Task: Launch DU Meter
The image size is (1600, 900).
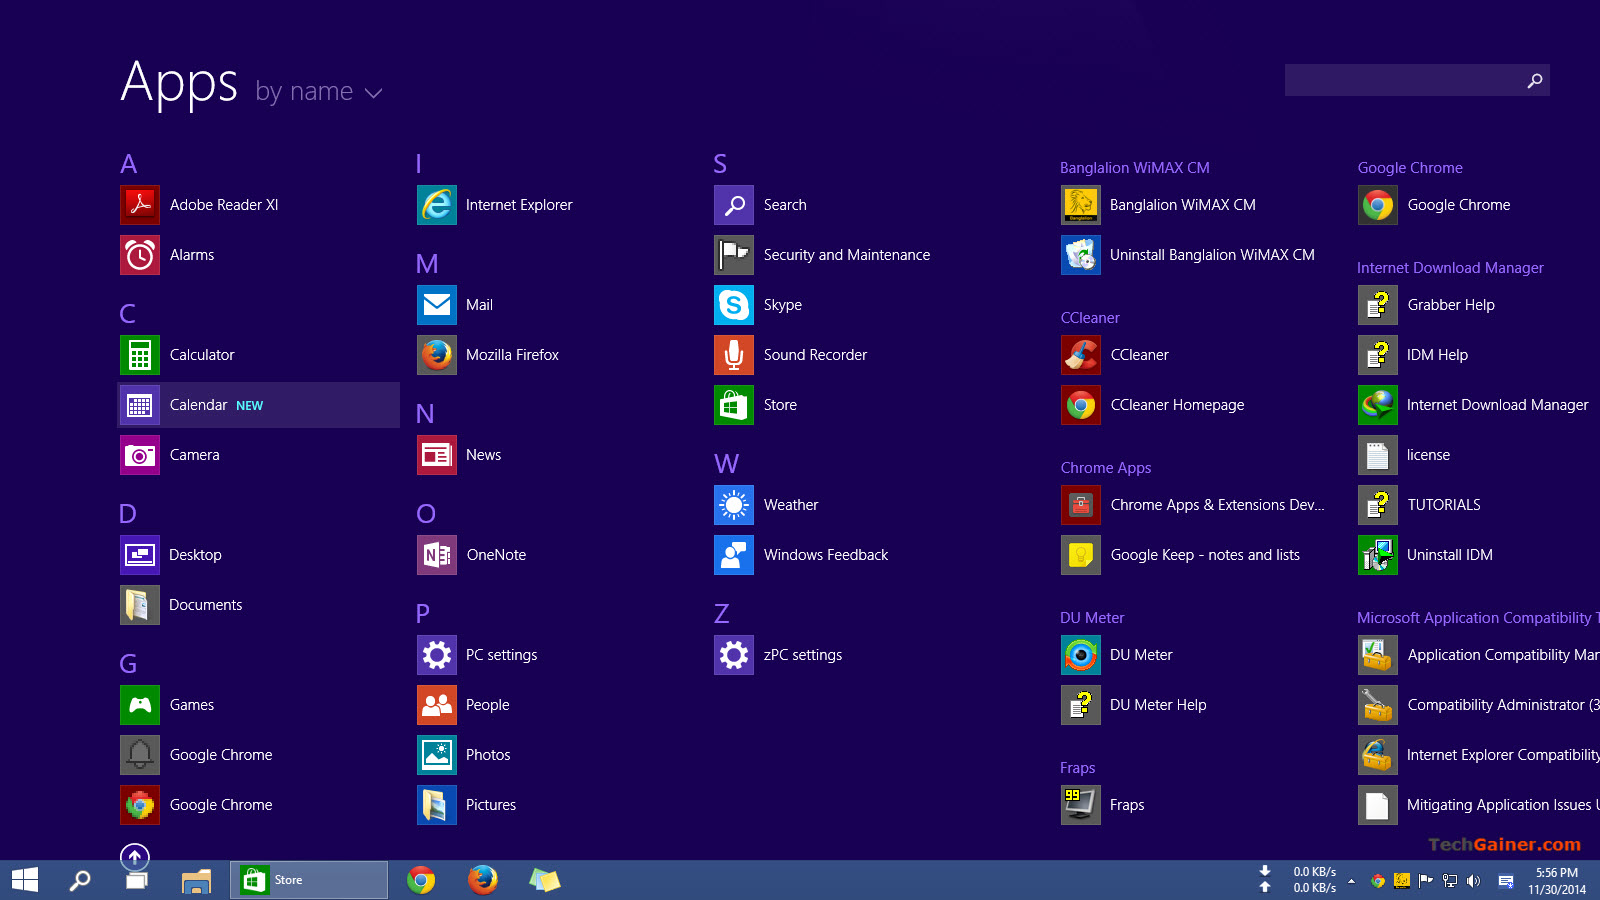Action: pyautogui.click(x=1141, y=655)
